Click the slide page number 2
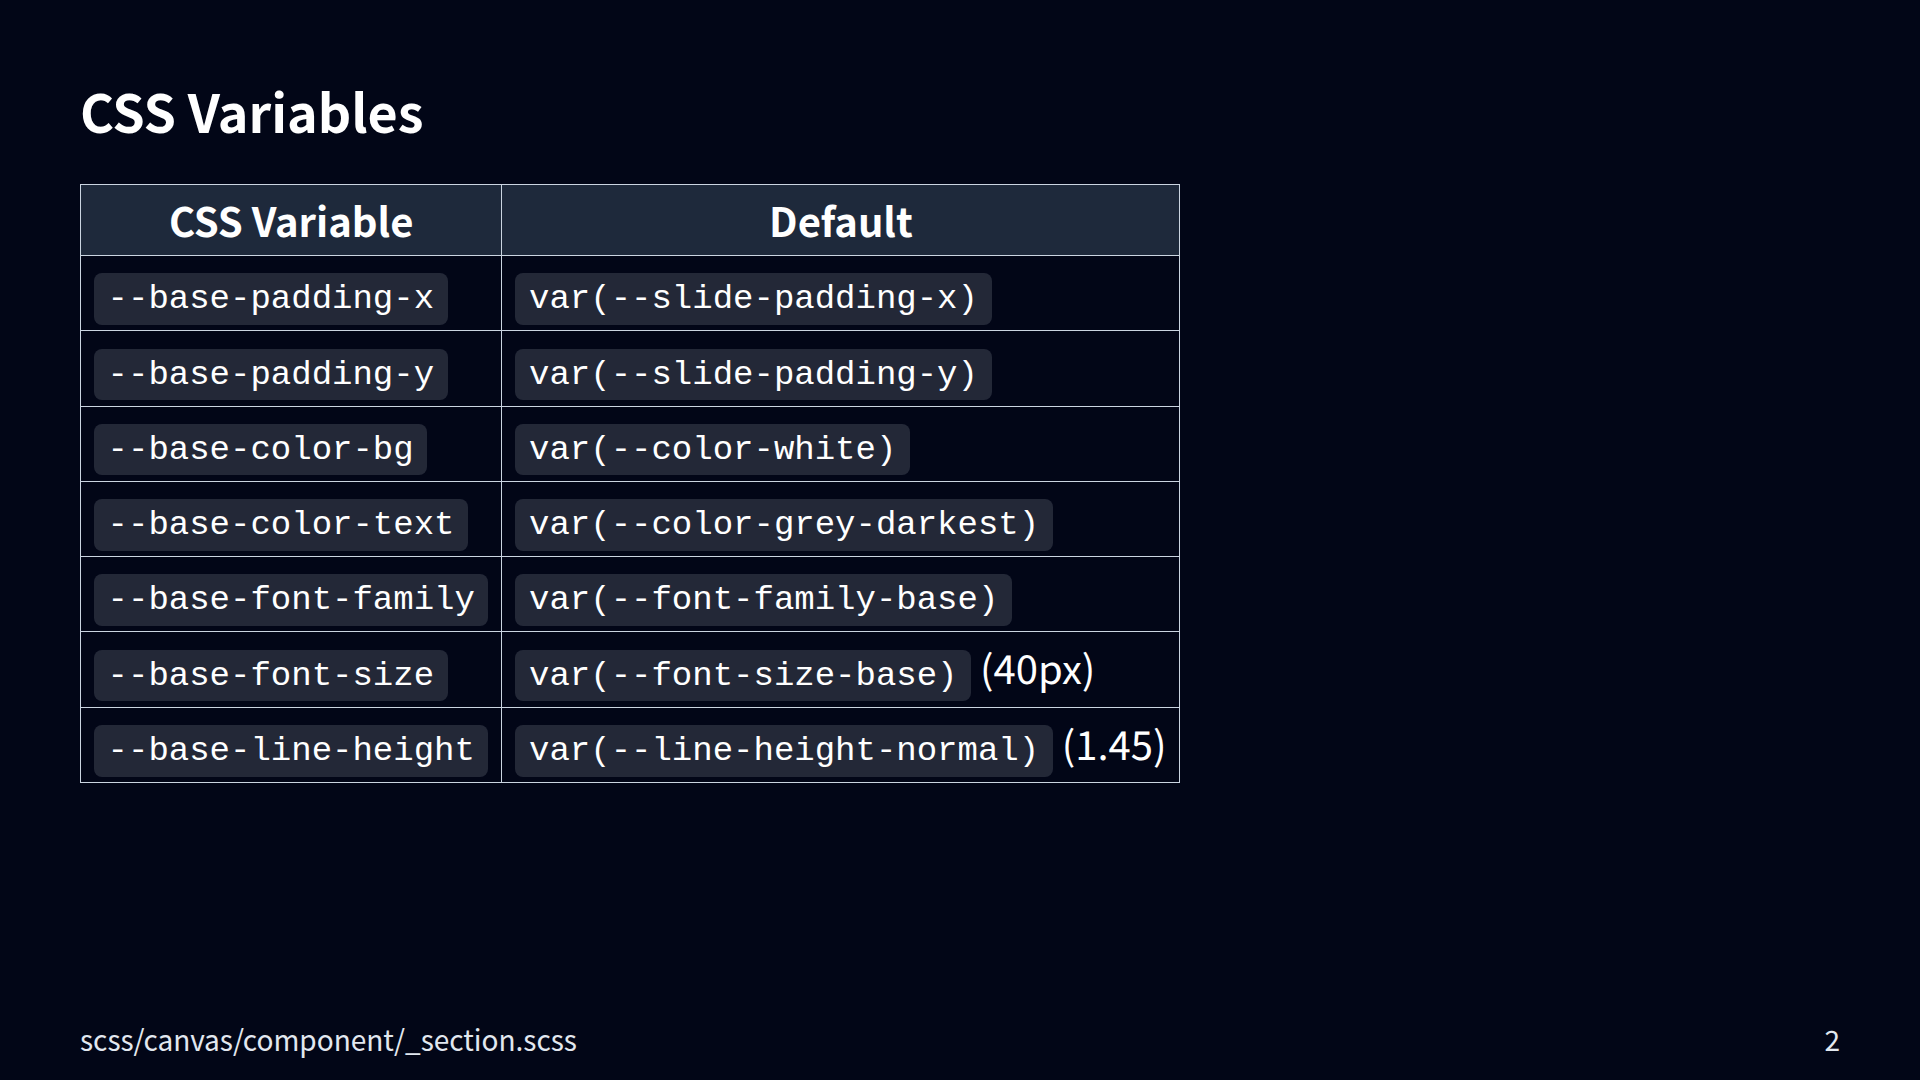Viewport: 1920px width, 1080px height. tap(1831, 1041)
